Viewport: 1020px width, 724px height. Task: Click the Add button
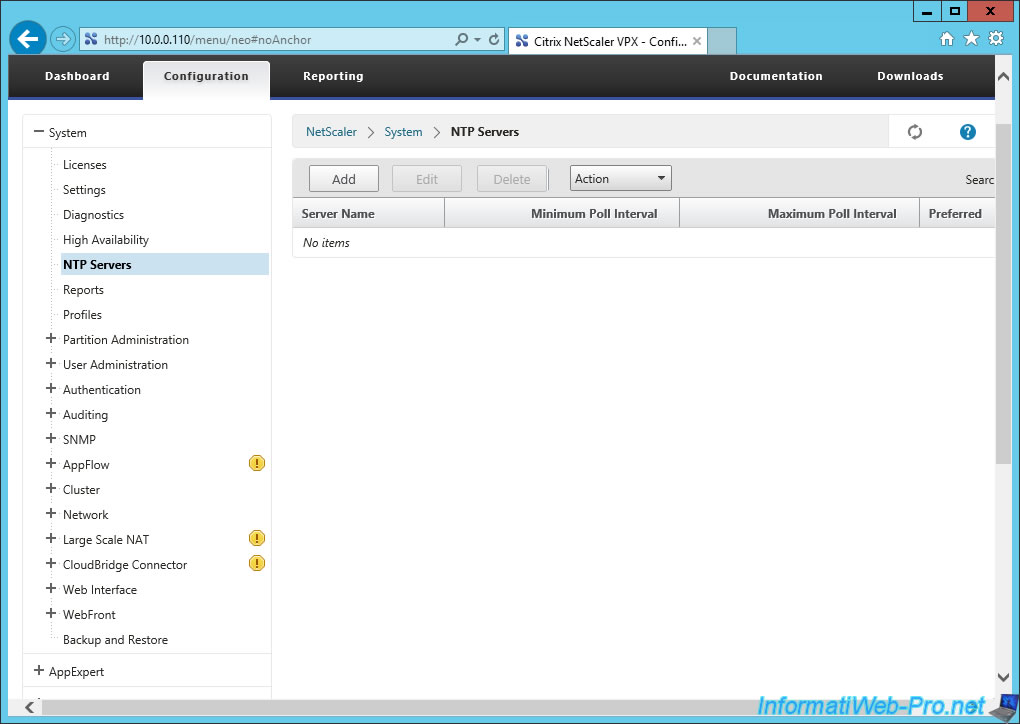(x=343, y=179)
